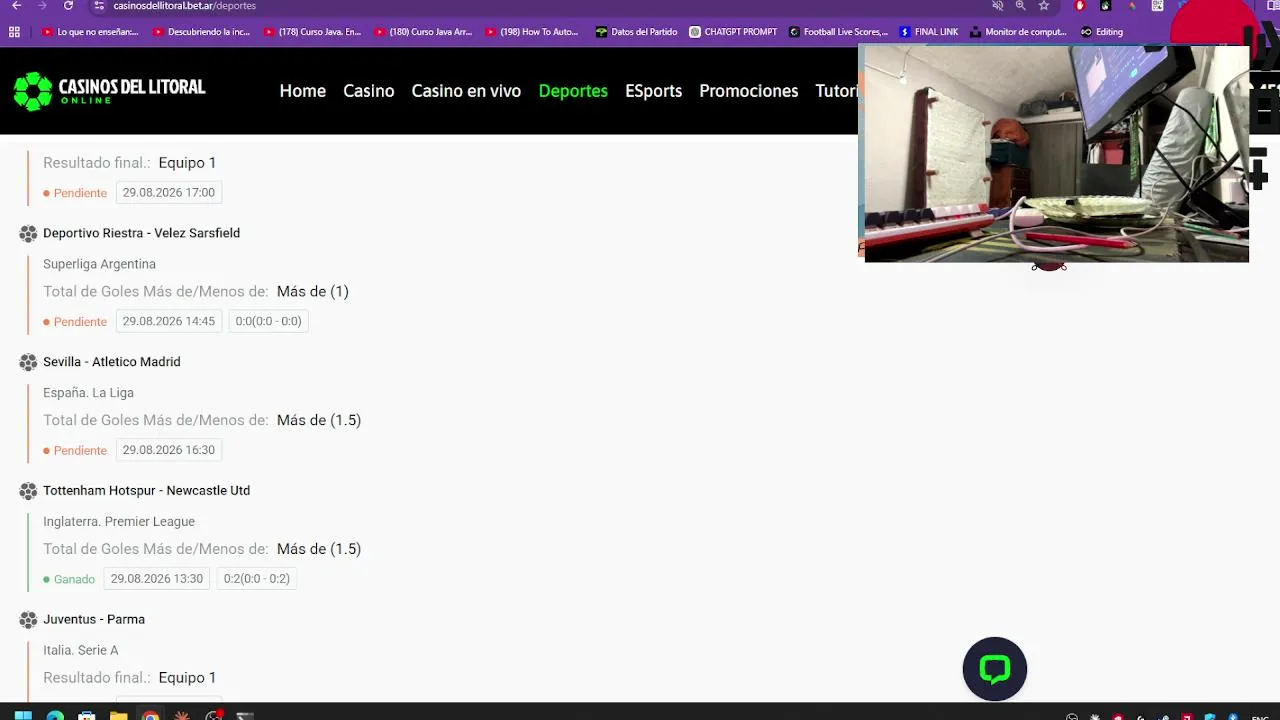Open 'Datos del Partido' bookmark
Image resolution: width=1280 pixels, height=720 pixels.
(636, 32)
